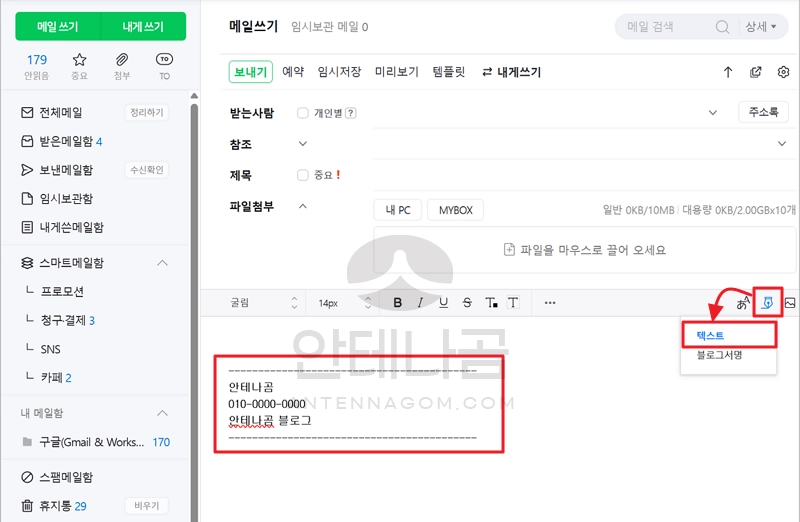
Task: Apply italic formatting
Action: point(420,303)
